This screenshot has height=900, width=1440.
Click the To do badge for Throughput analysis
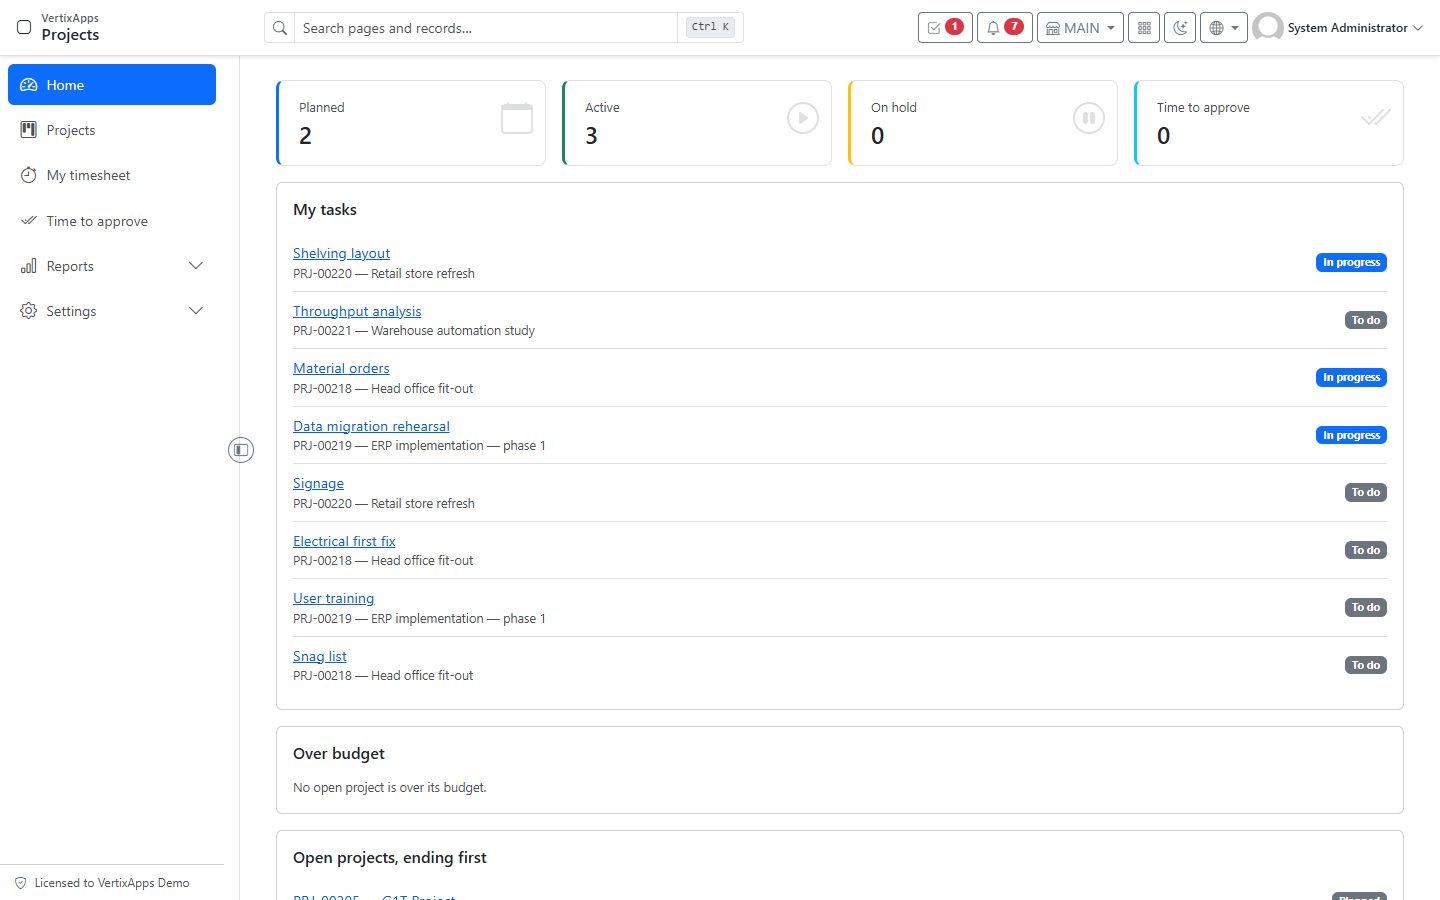(x=1366, y=320)
